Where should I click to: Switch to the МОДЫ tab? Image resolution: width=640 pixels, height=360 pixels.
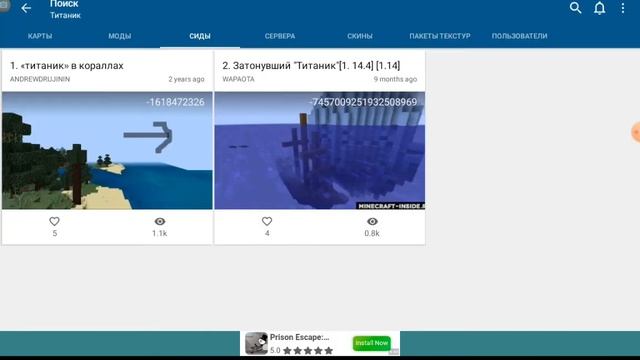click(120, 36)
